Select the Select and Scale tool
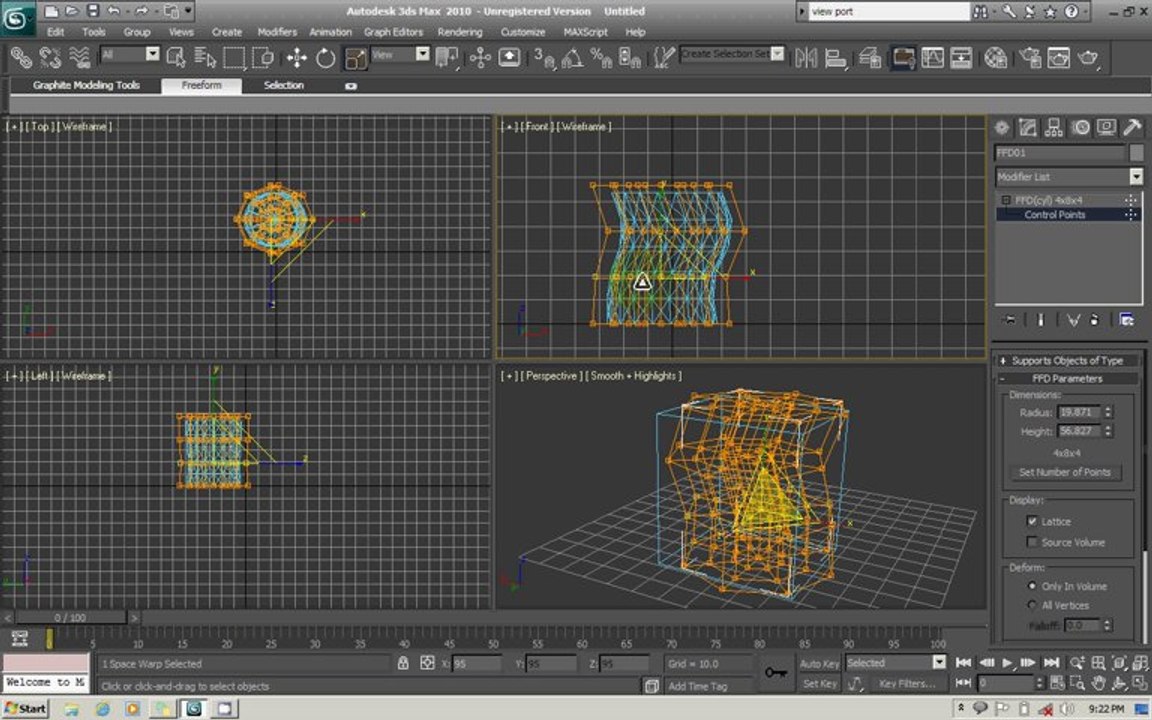This screenshot has height=720, width=1152. (x=356, y=58)
